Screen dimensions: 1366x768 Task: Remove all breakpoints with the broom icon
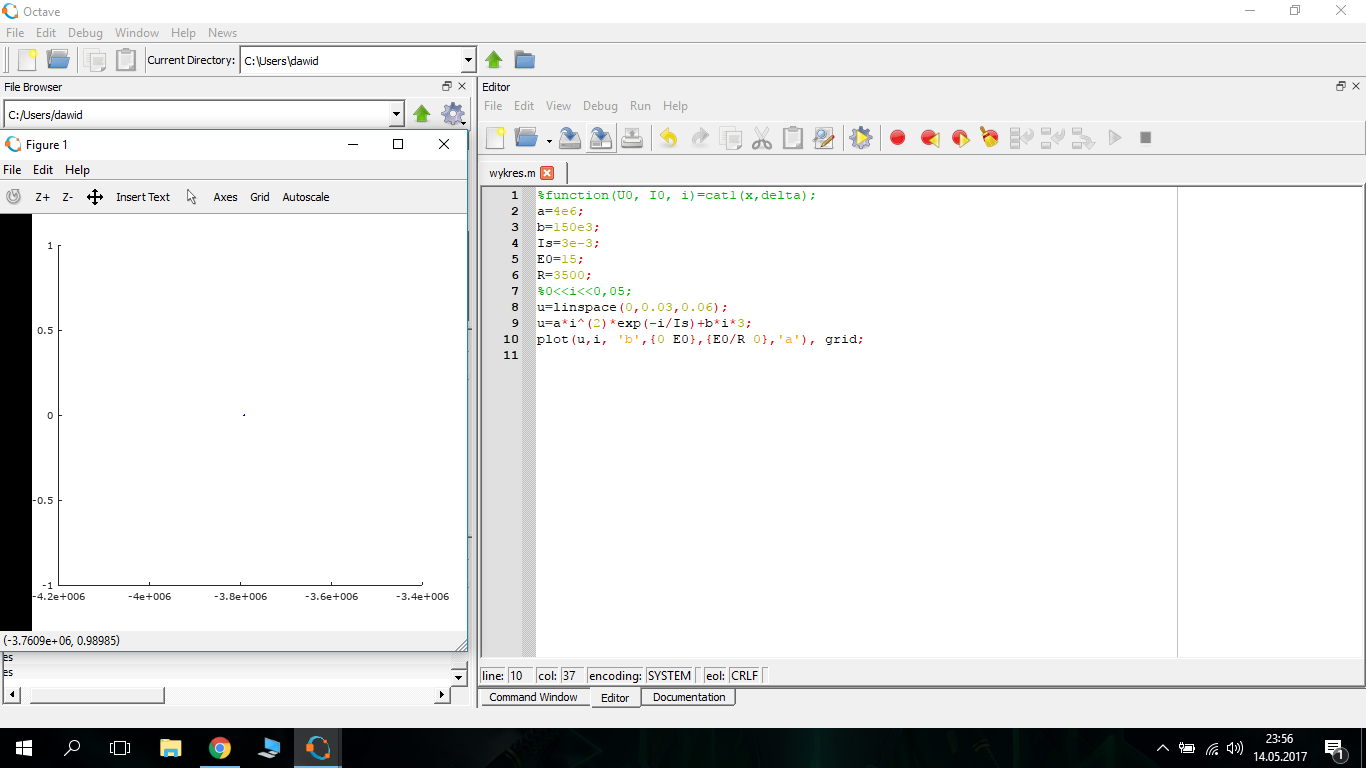[x=990, y=138]
